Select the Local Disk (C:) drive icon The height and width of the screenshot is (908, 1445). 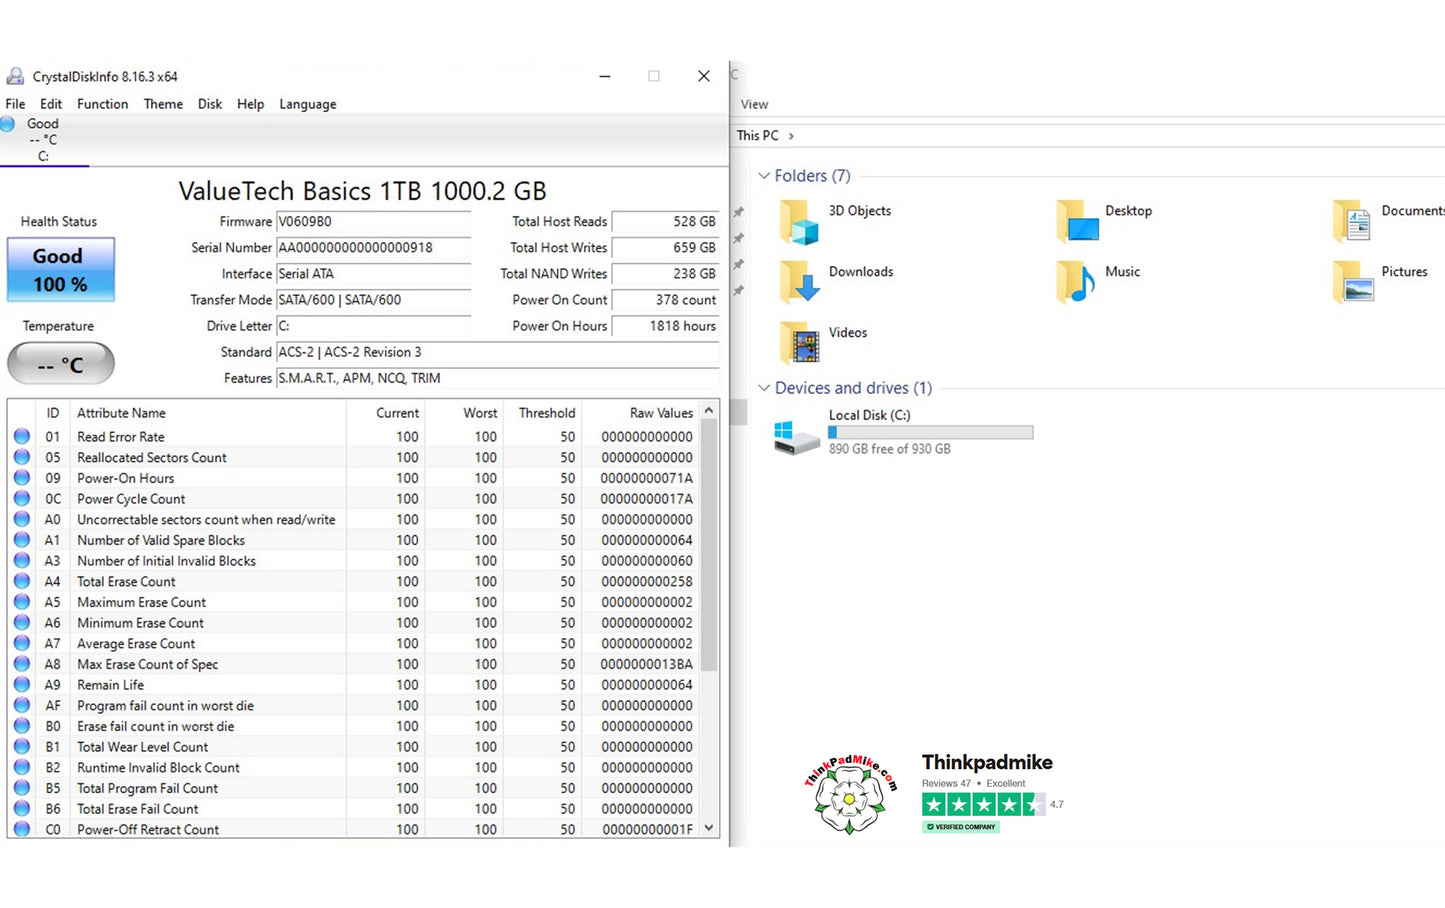tap(797, 437)
